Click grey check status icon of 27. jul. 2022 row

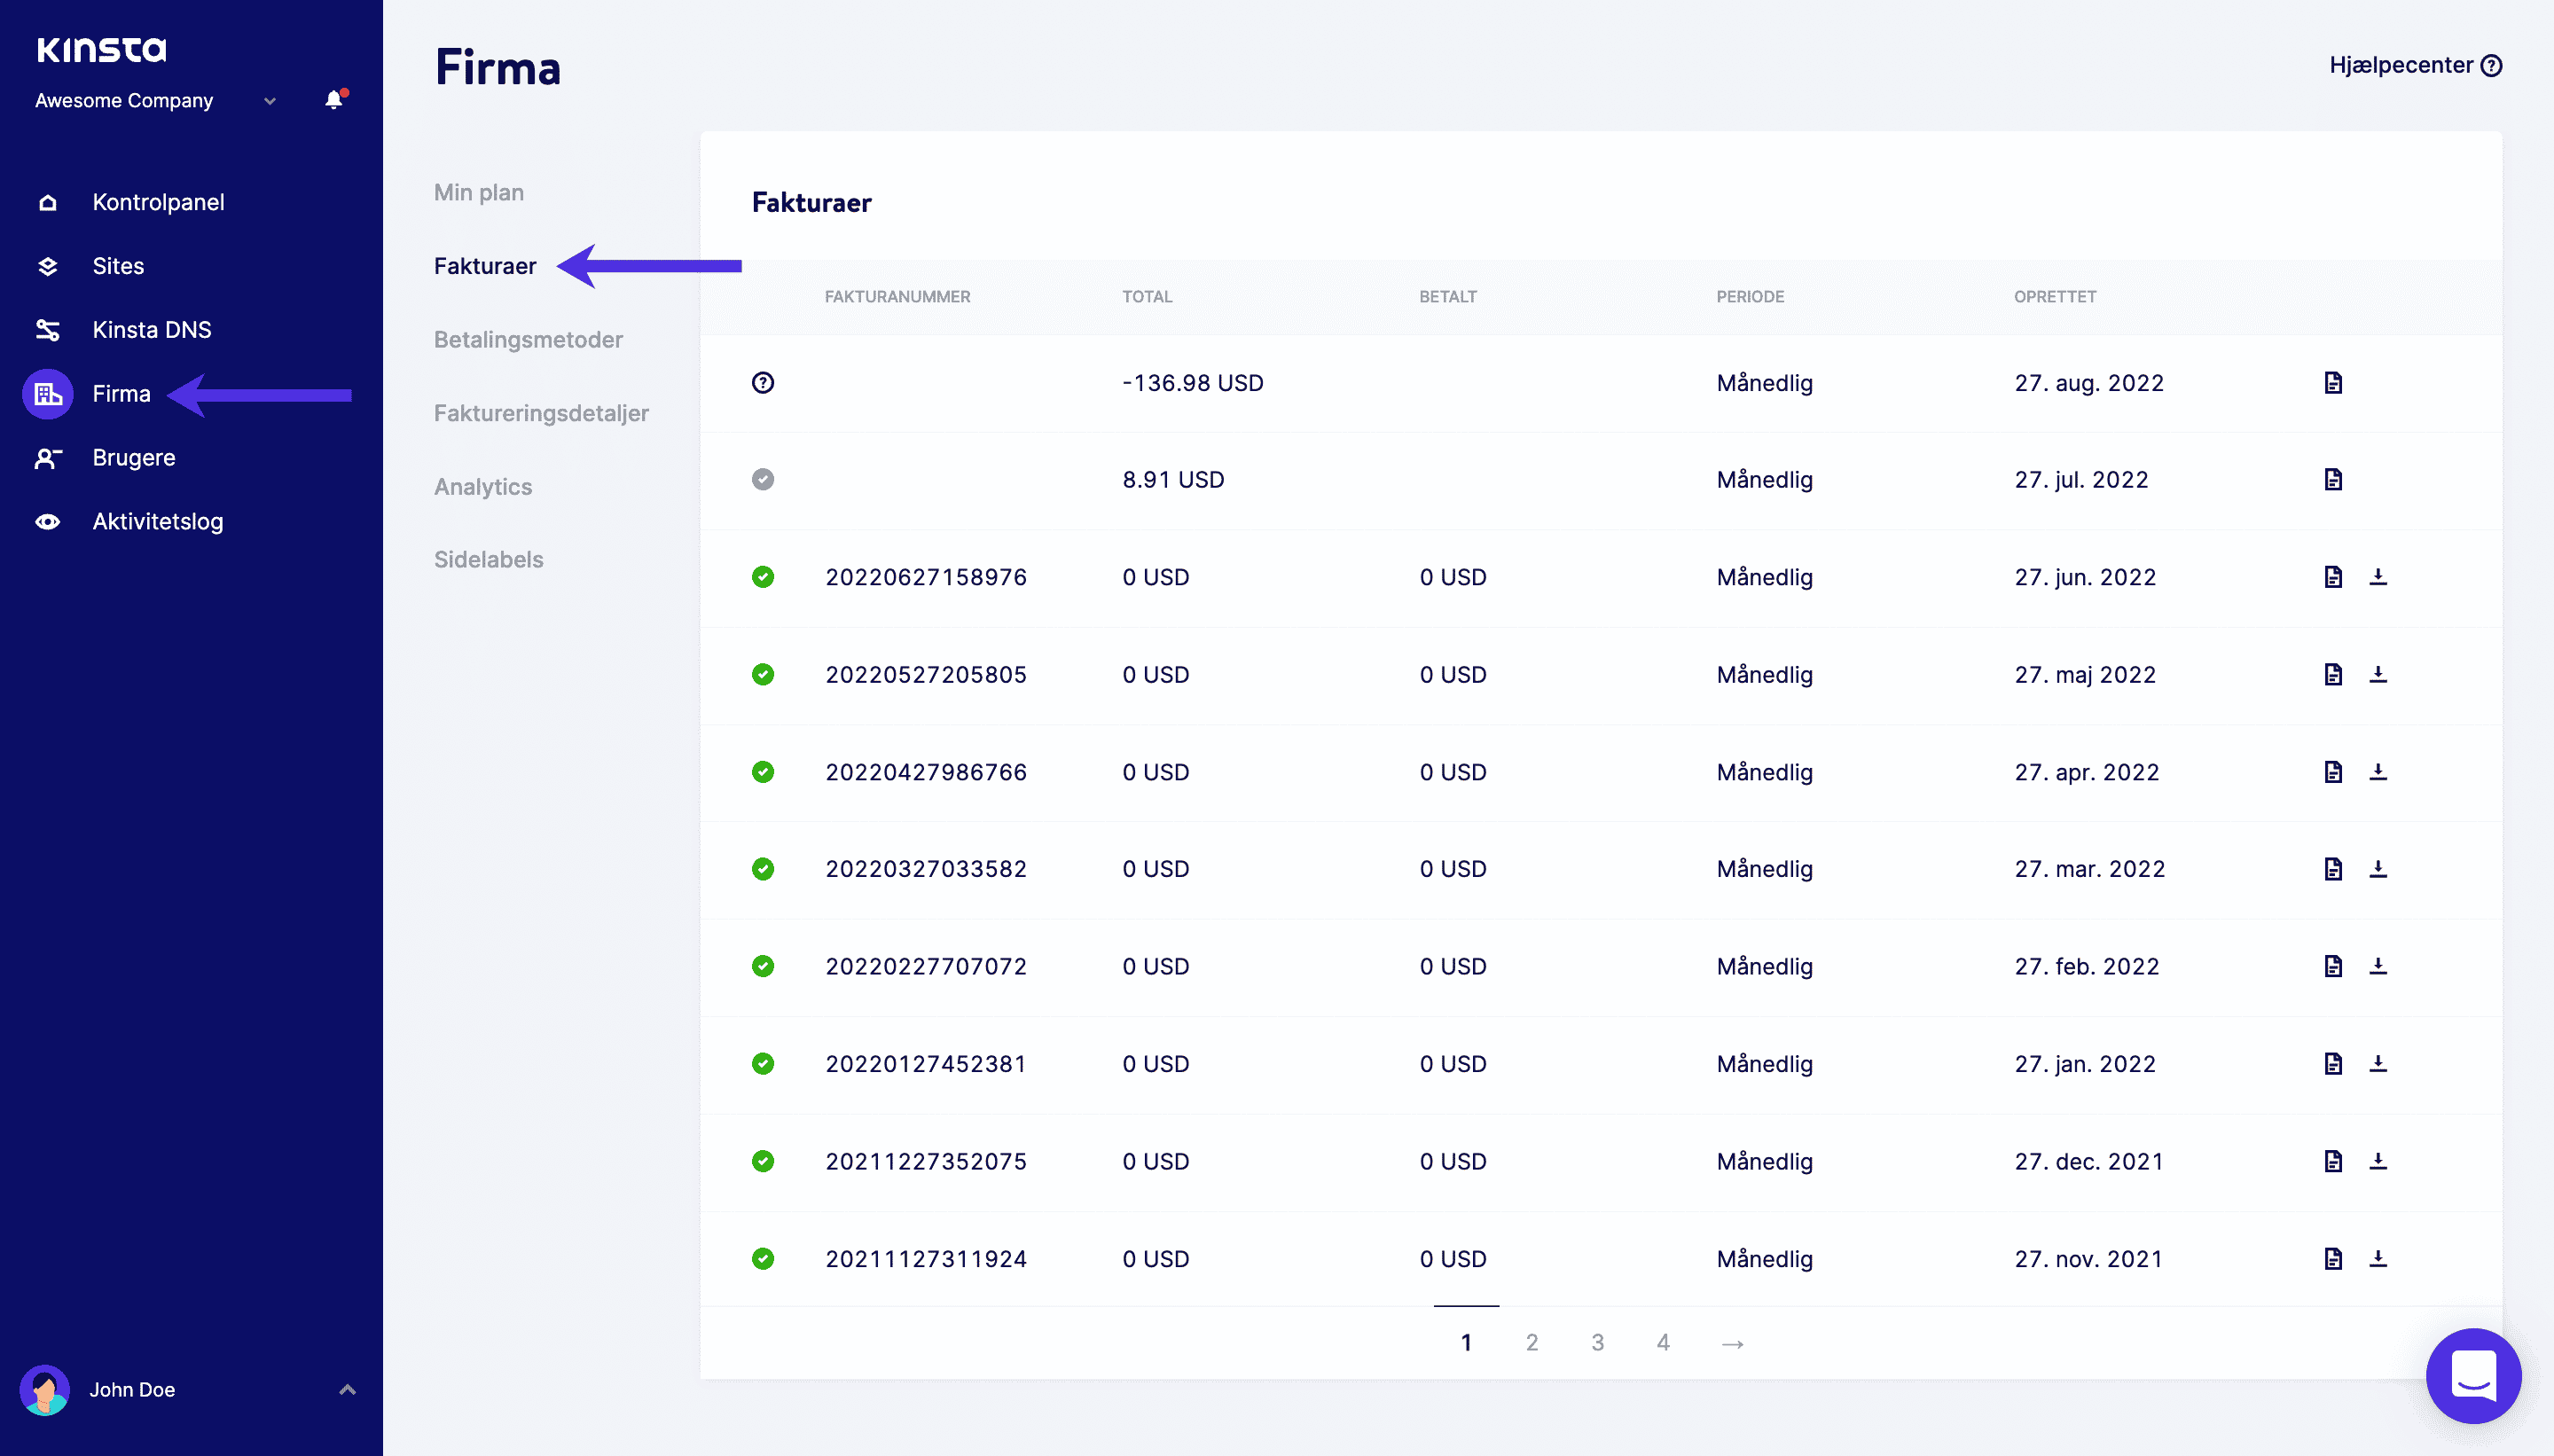tap(763, 480)
